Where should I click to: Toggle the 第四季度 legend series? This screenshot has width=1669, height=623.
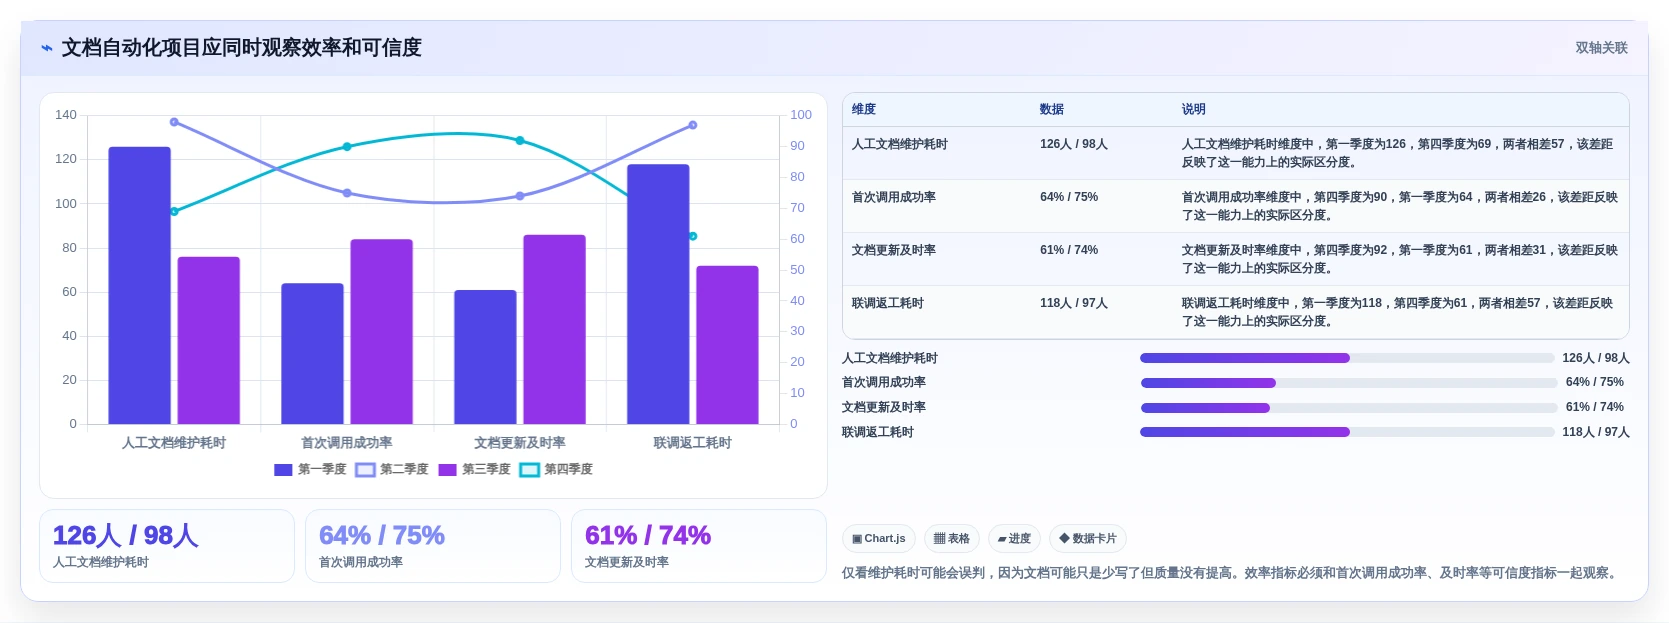pyautogui.click(x=556, y=469)
